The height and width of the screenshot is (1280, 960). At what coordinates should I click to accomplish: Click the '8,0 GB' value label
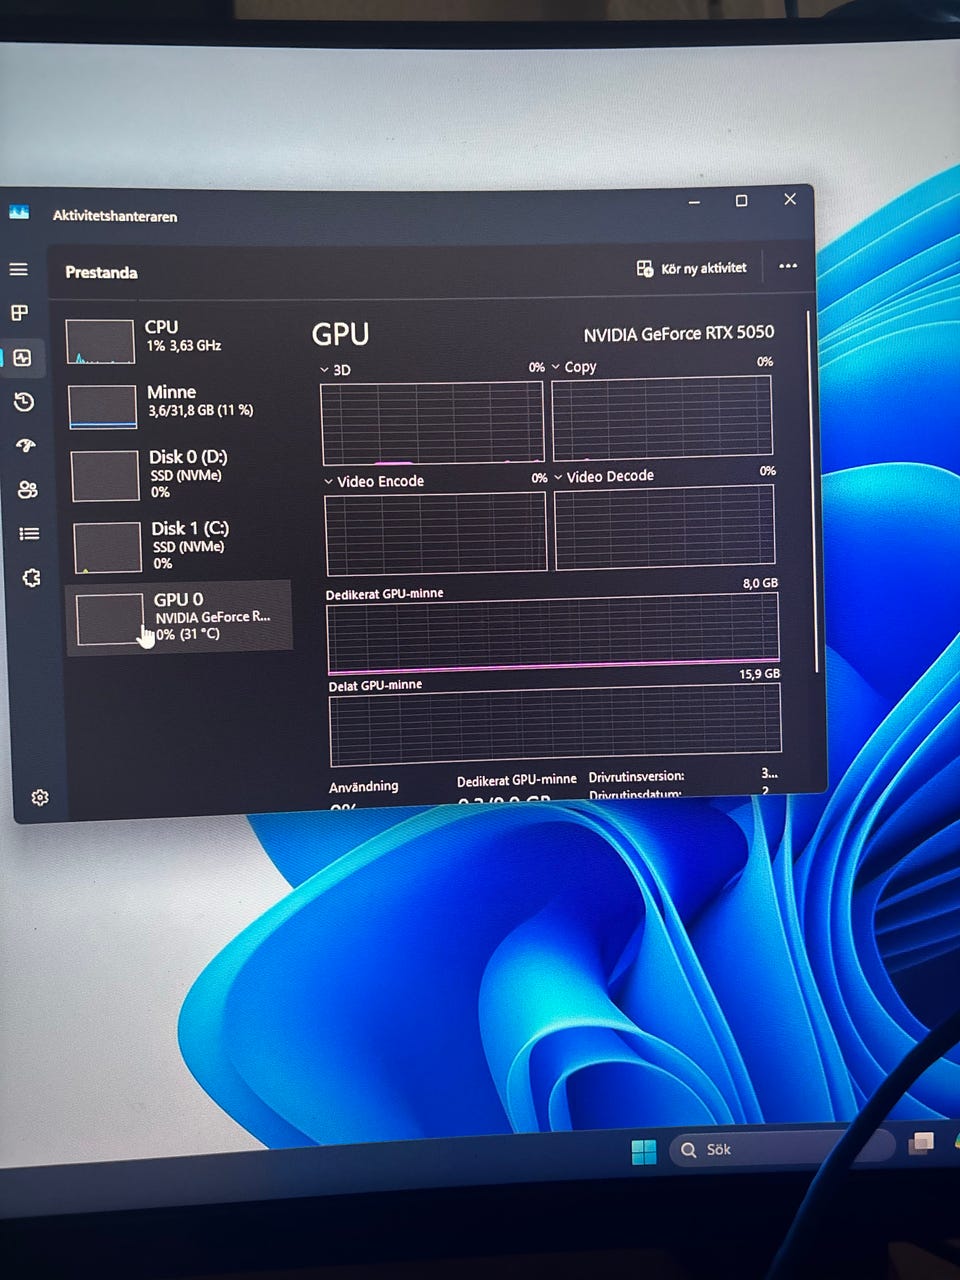pos(760,583)
